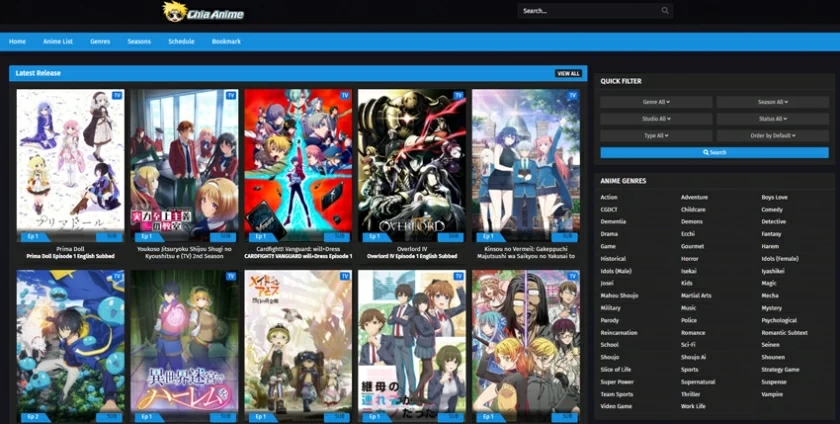
Task: Open the Overlord IV poster thumbnail
Action: [411, 166]
